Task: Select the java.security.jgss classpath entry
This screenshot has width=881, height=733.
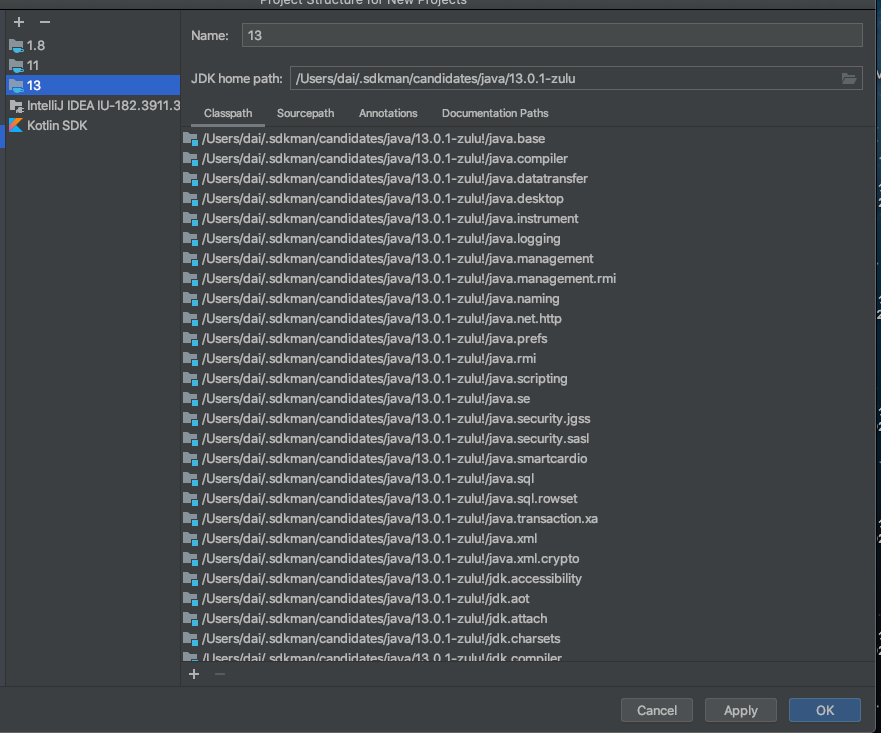Action: pos(528,418)
